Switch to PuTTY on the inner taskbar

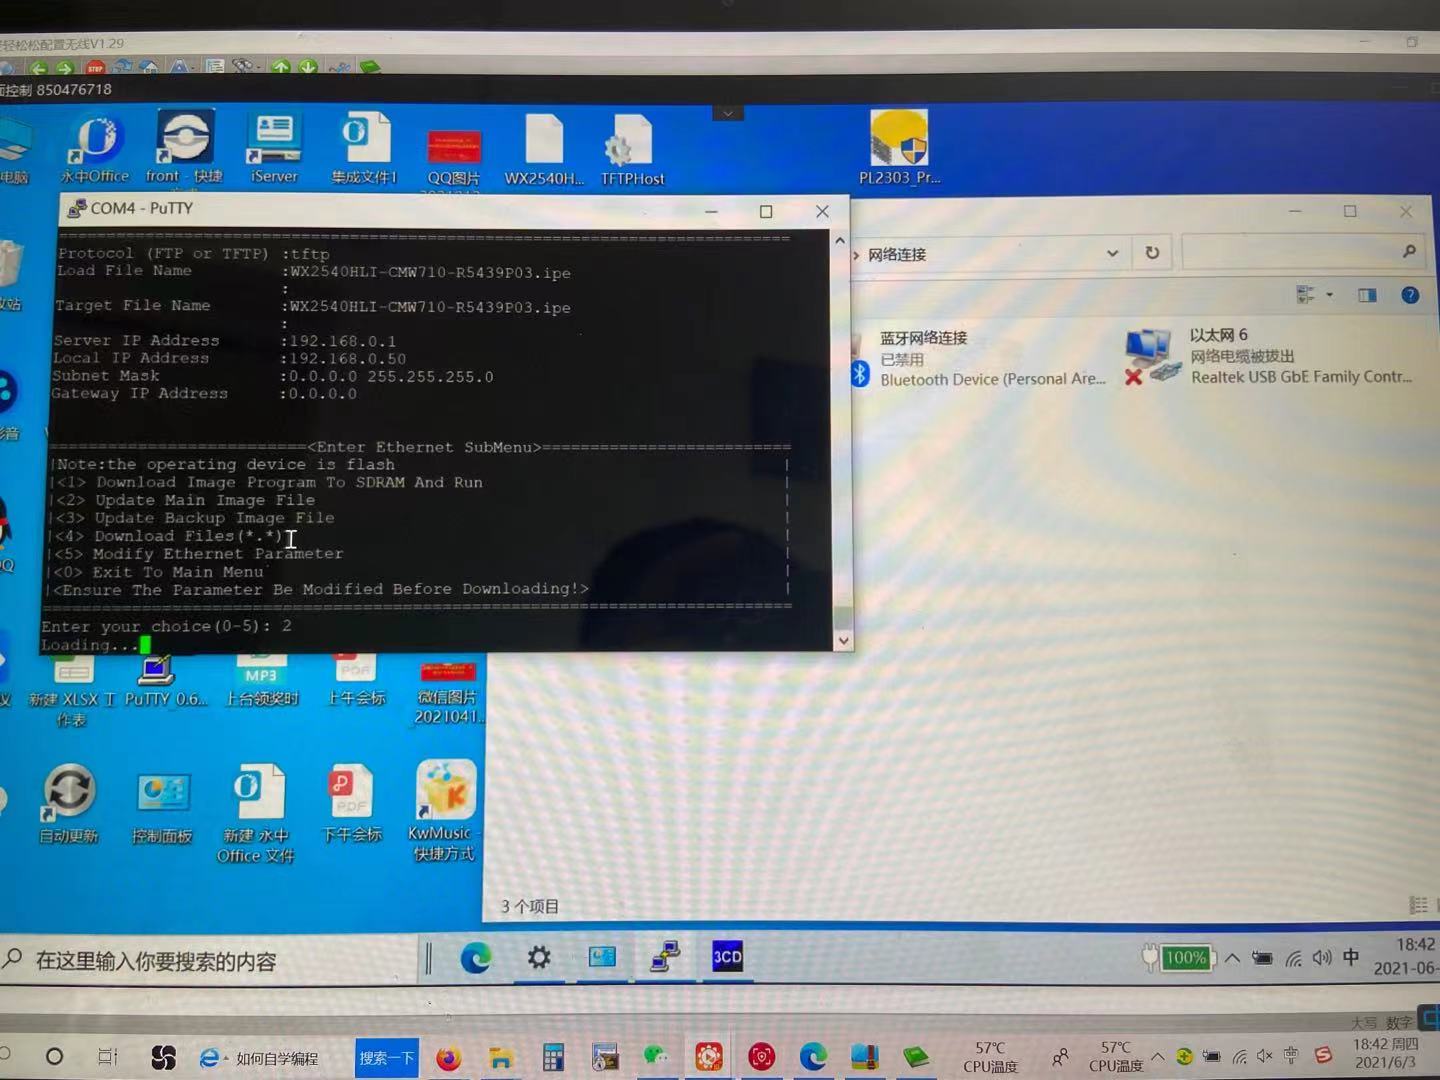point(665,957)
